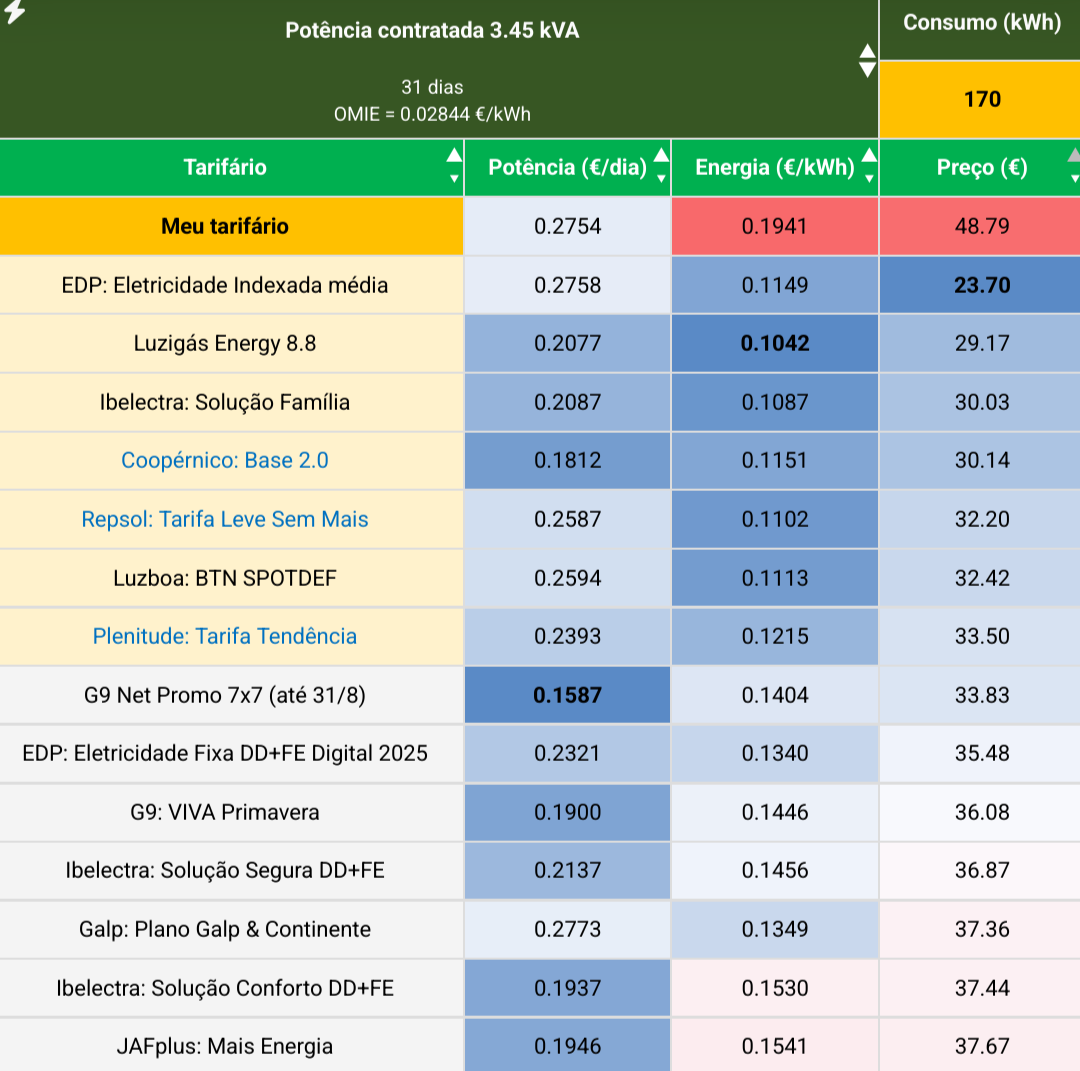Sort by Tarifário column arrows
Viewport: 1080px width, 1071px height.
454,166
